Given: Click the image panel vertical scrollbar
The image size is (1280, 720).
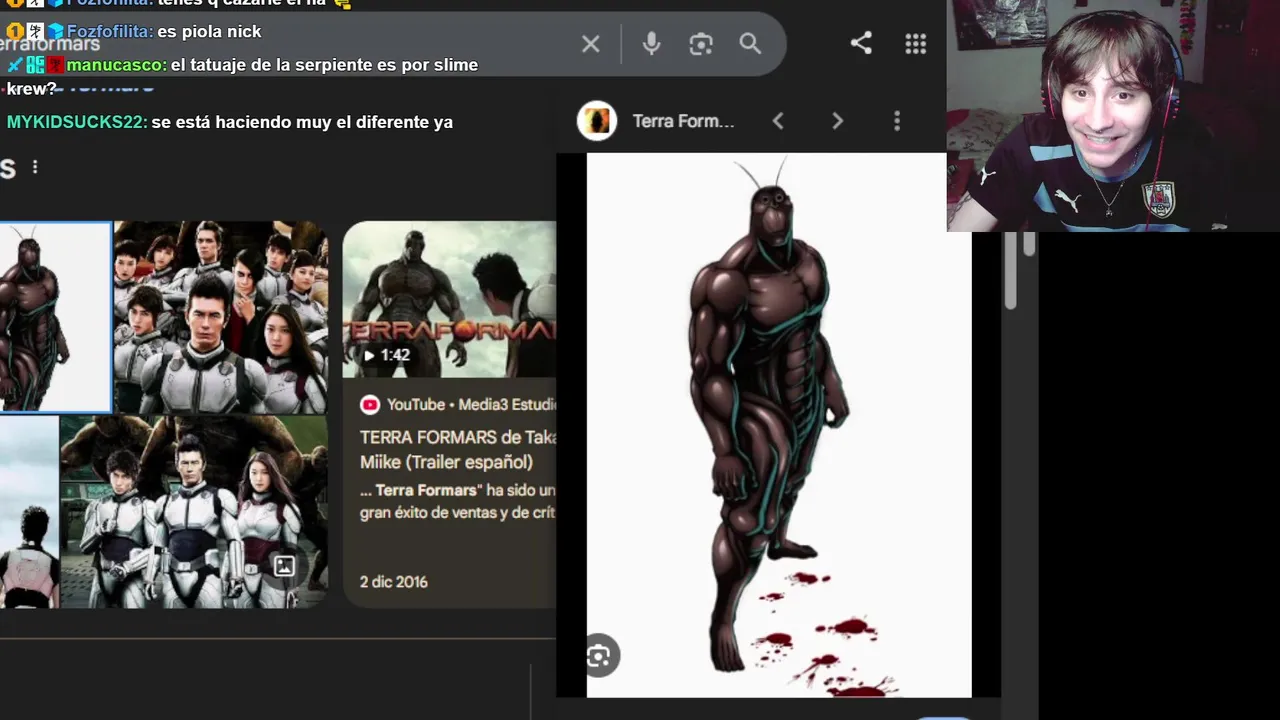Looking at the screenshot, I should [x=1010, y=268].
